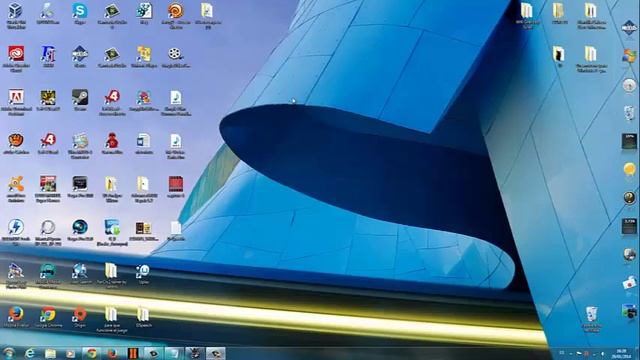Click the sun weather gadget in the sidebar

[629, 169]
